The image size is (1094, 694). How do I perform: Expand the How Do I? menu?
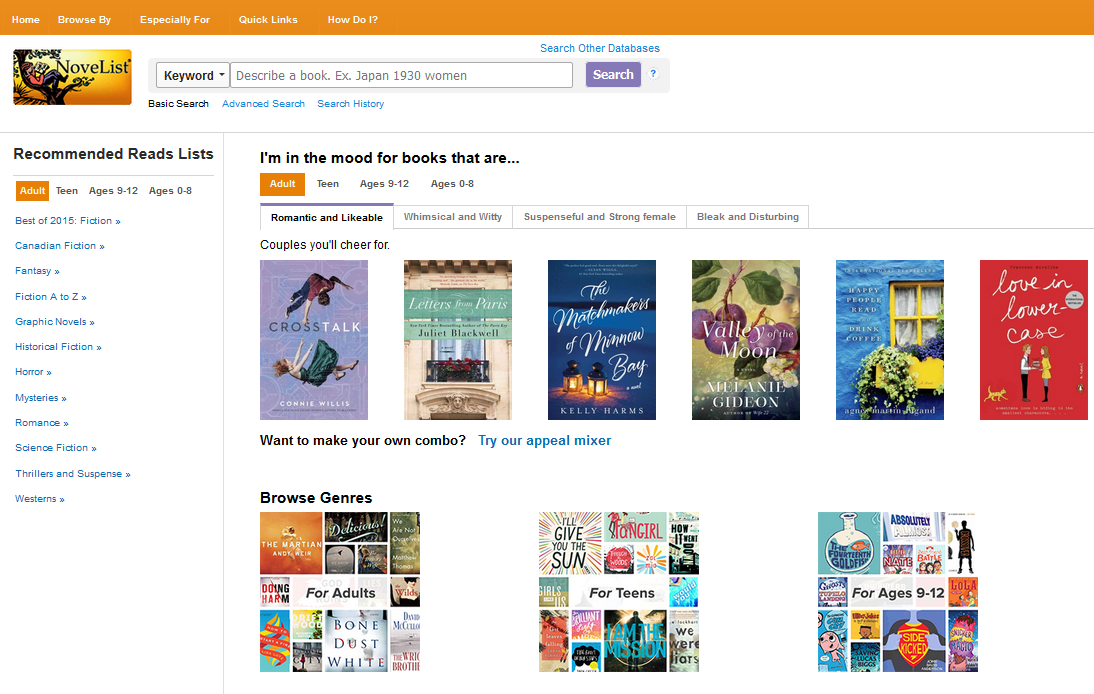(353, 19)
